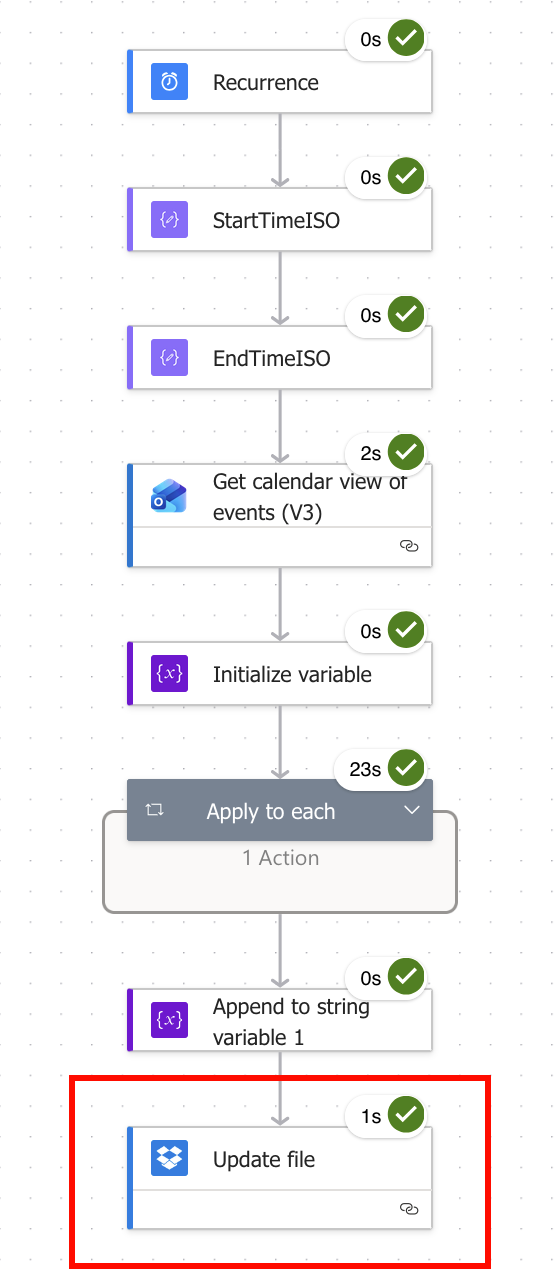Open the EndTimeISO action label
The image size is (560, 1288).
pos(272,358)
